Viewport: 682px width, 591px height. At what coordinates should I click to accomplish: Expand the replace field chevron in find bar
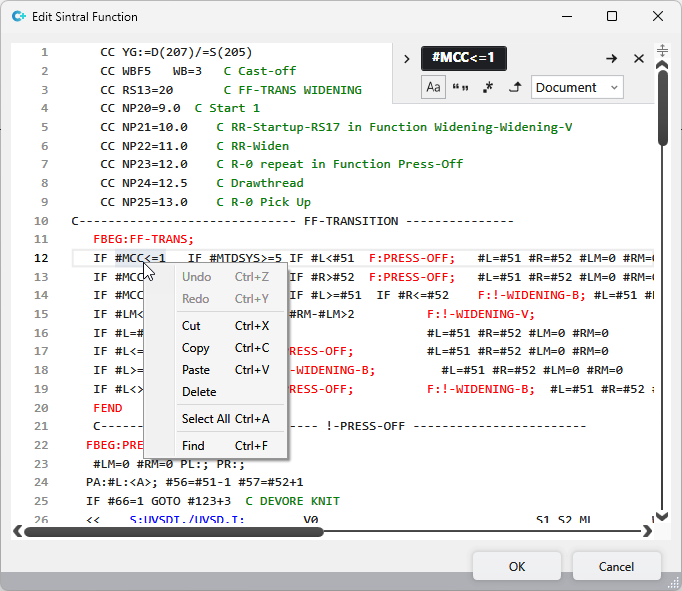coord(406,59)
